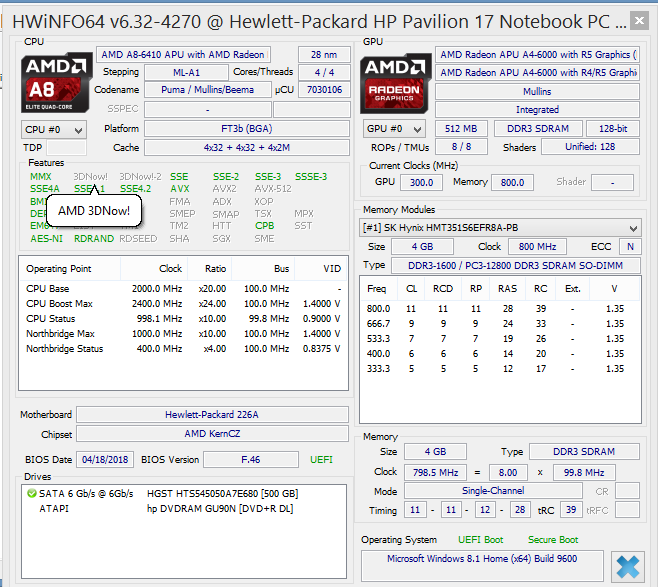658x587 pixels.
Task: Click the green SATA drive status icon
Action: click(31, 493)
